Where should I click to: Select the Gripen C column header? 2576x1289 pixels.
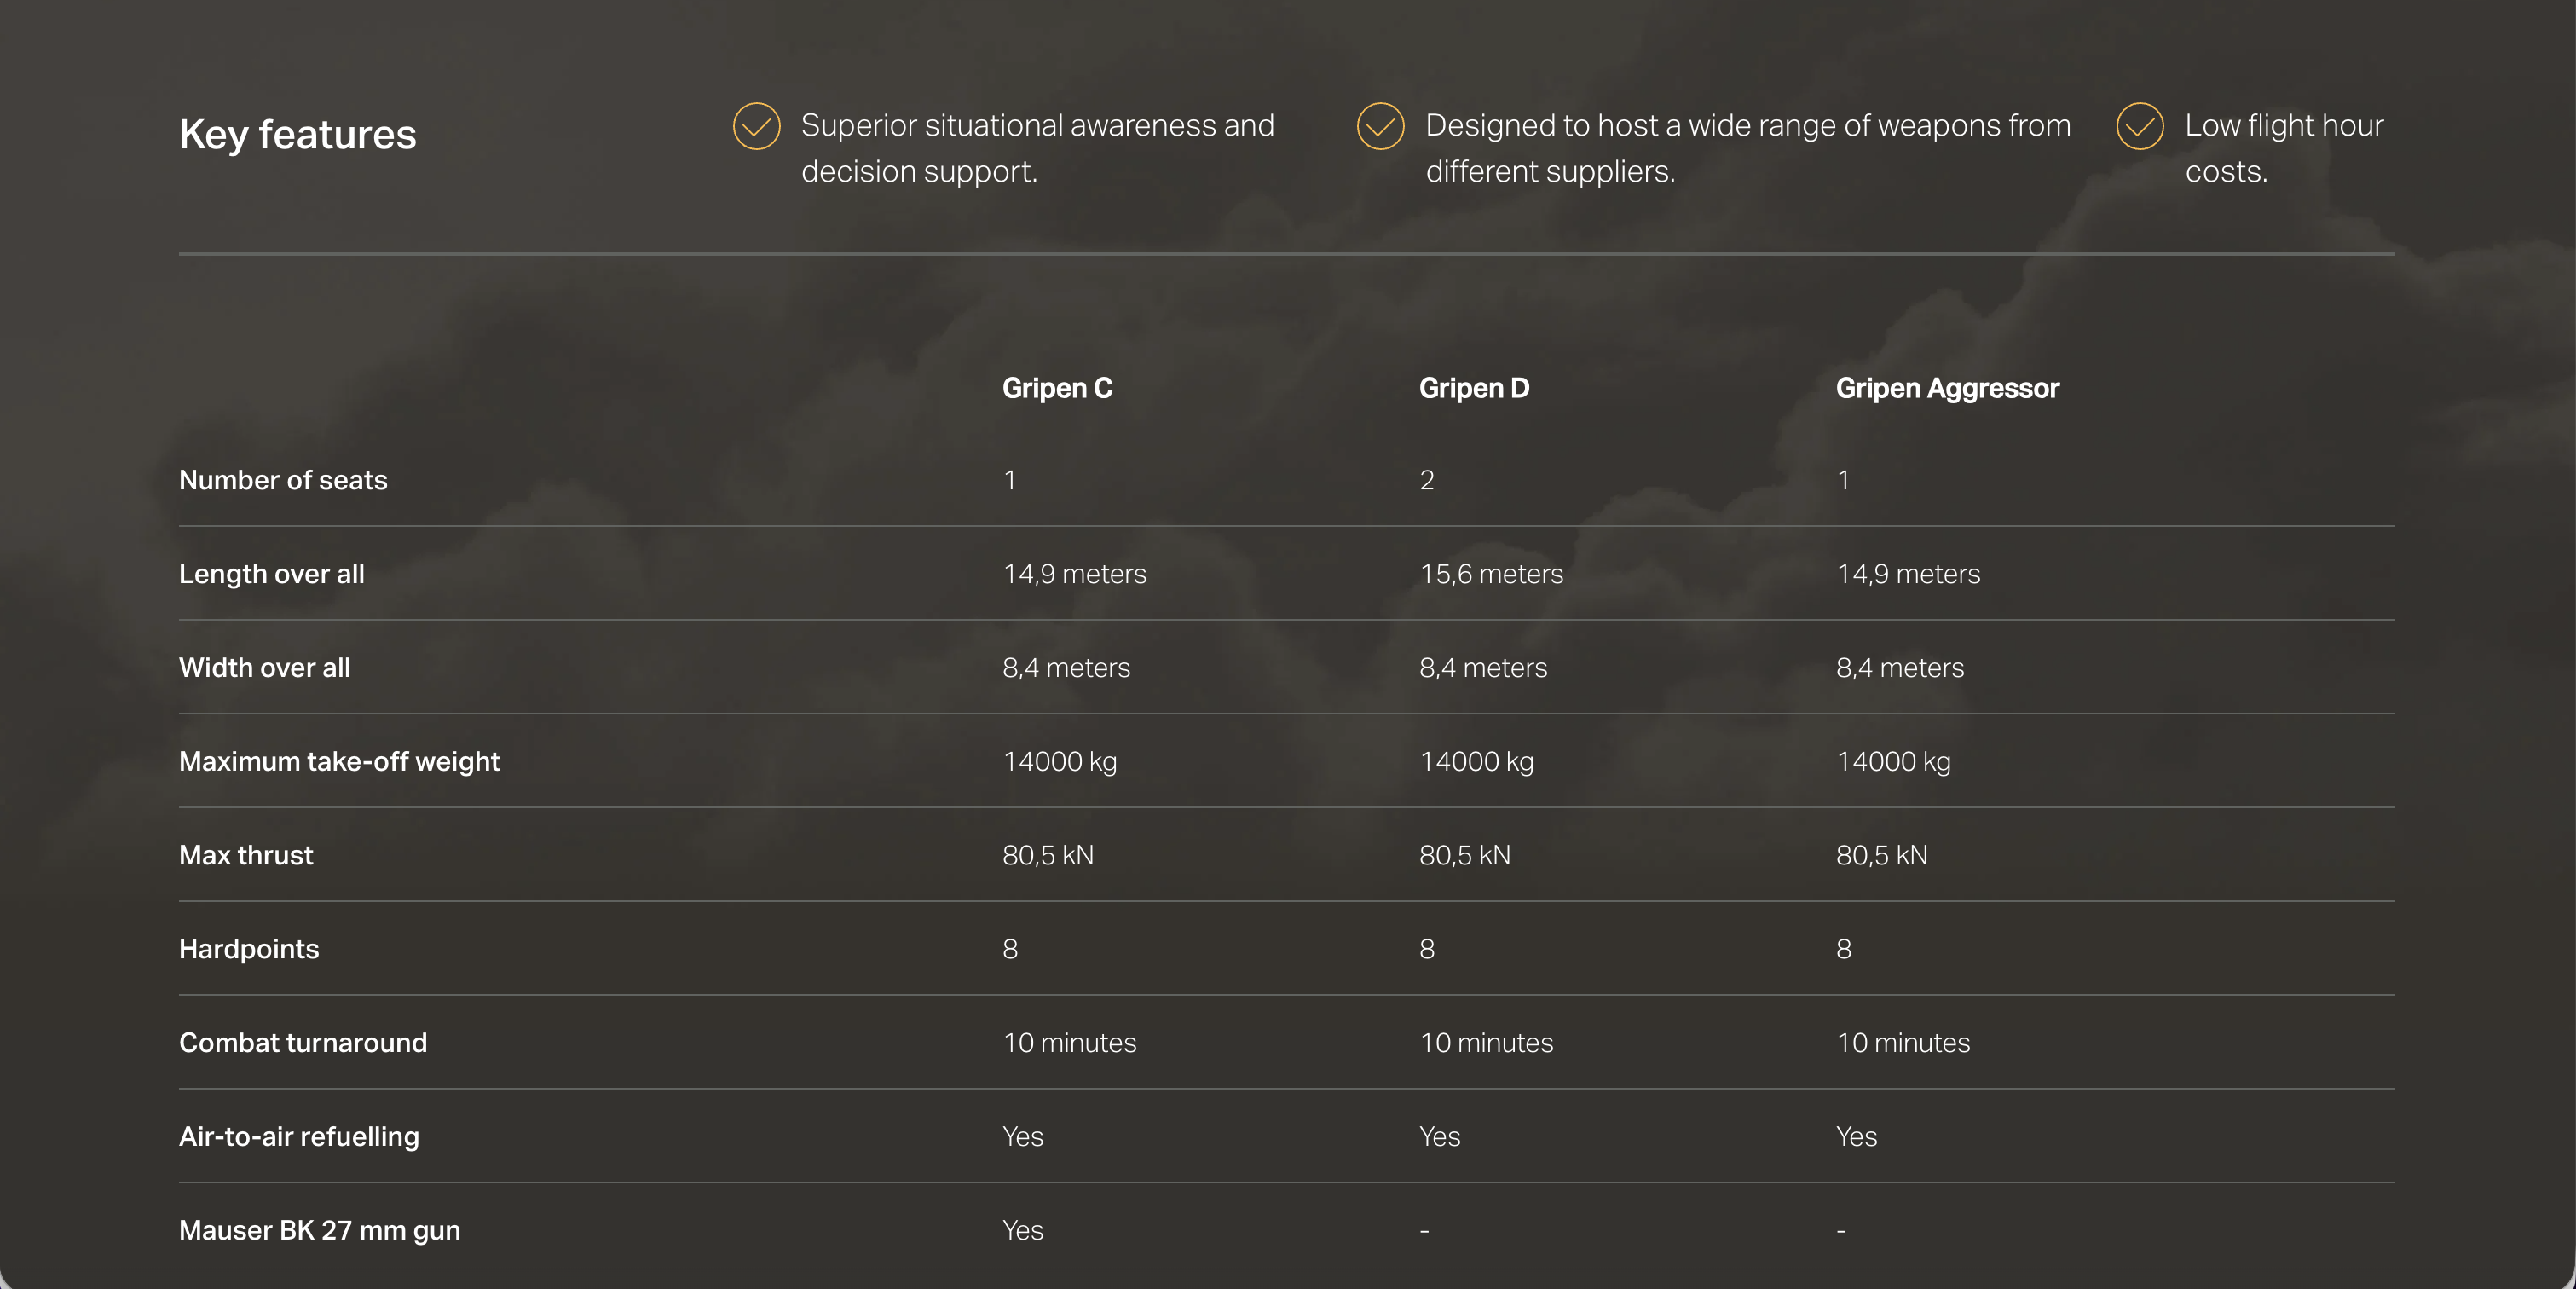pos(1057,388)
